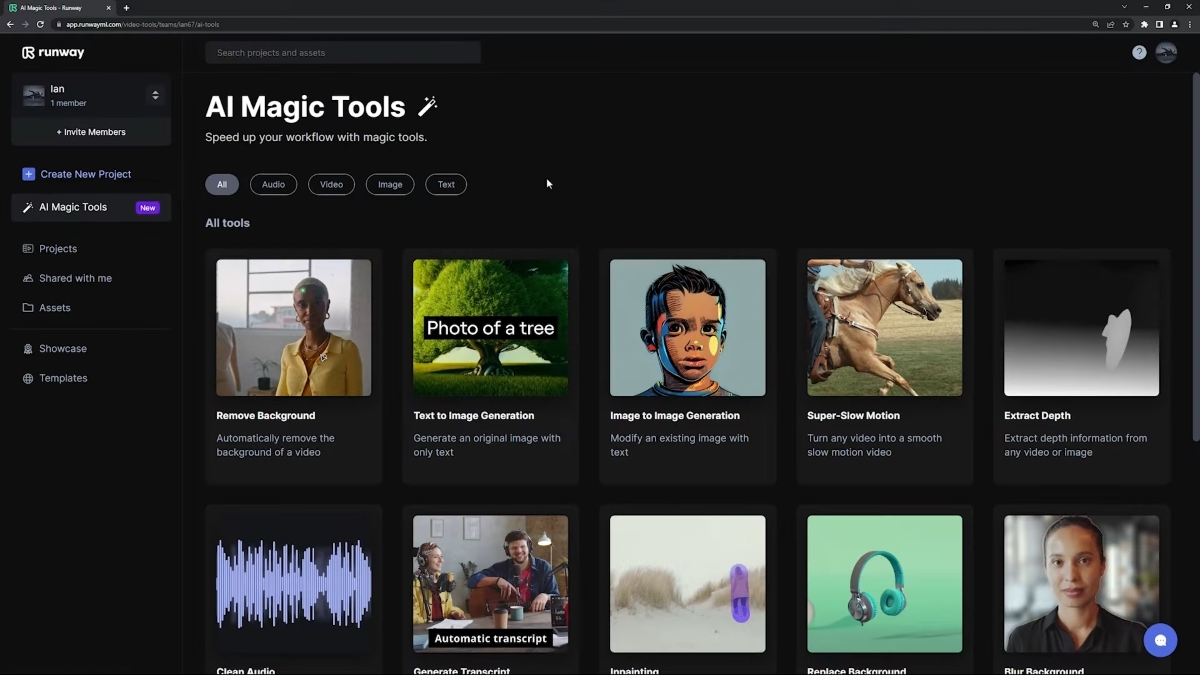Enable the Video tools filter
This screenshot has height=675, width=1200.
click(331, 184)
